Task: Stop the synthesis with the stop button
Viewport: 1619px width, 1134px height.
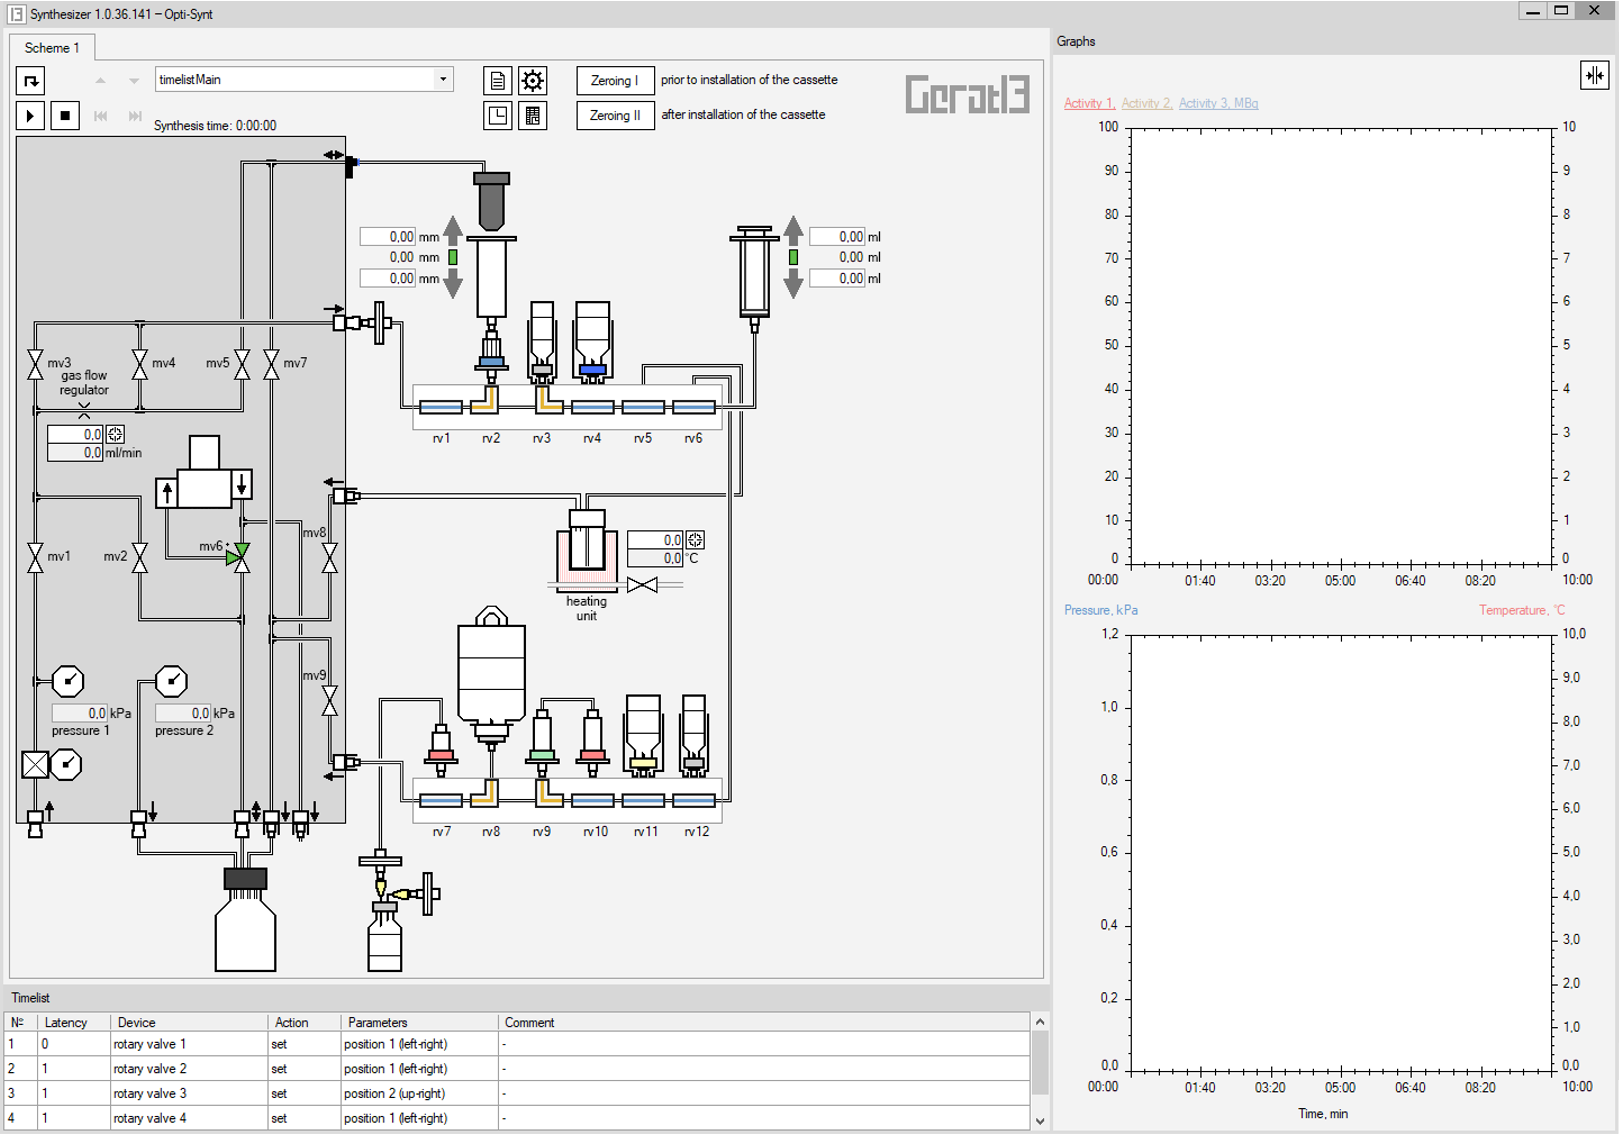Action: 65,116
